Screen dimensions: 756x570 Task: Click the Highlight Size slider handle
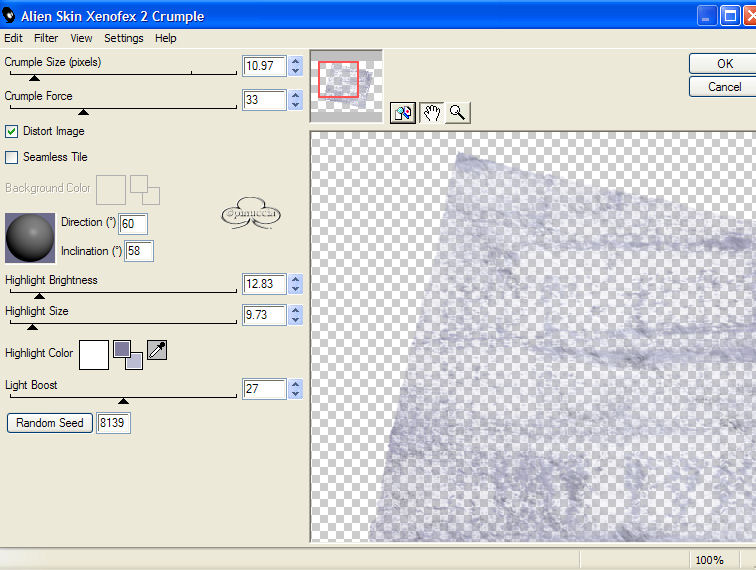pos(32,327)
